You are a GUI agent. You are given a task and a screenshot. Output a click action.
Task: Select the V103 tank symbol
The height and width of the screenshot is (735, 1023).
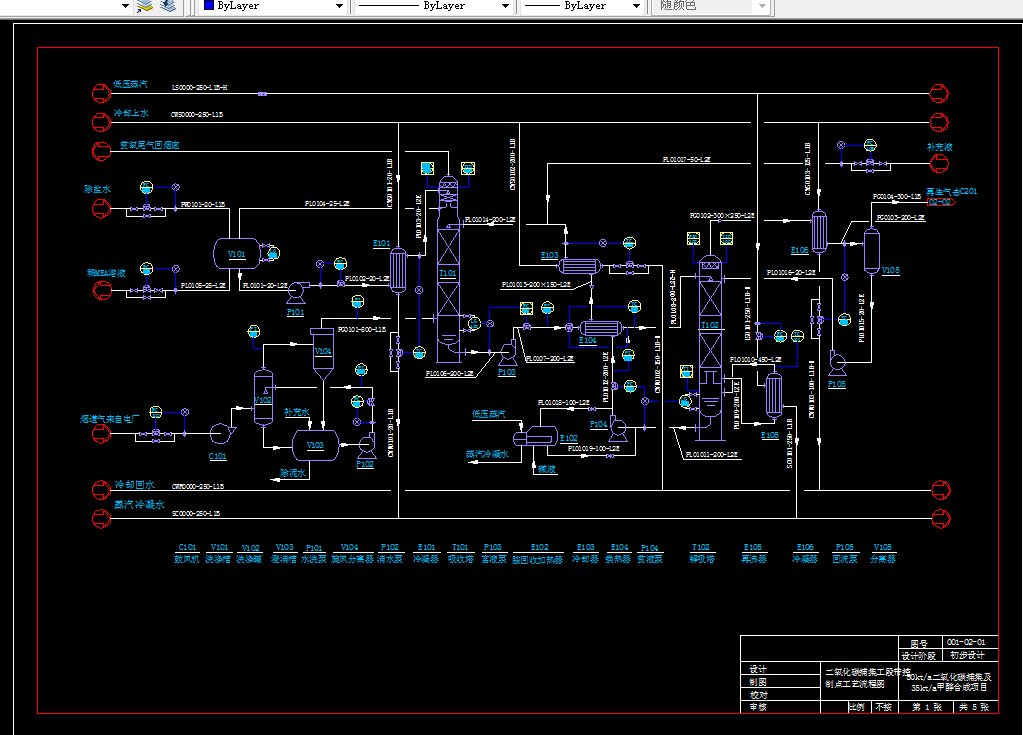click(315, 445)
